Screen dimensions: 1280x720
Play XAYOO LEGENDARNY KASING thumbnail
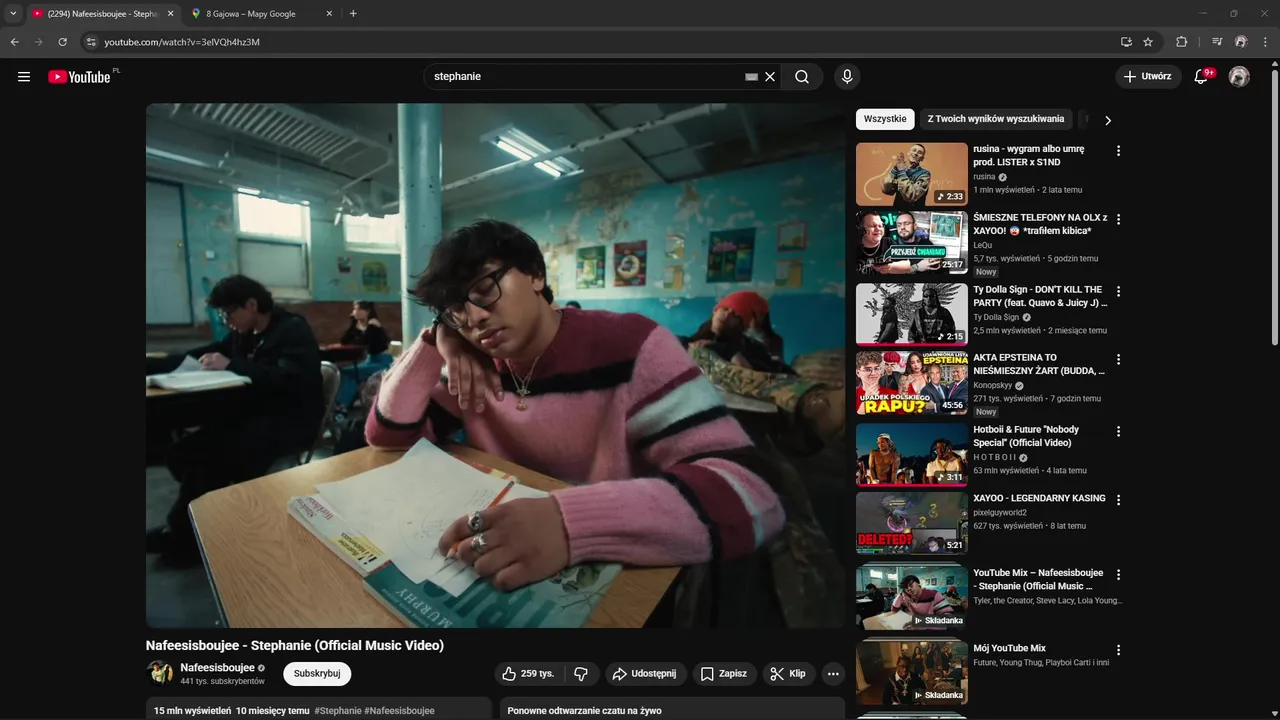pos(912,522)
